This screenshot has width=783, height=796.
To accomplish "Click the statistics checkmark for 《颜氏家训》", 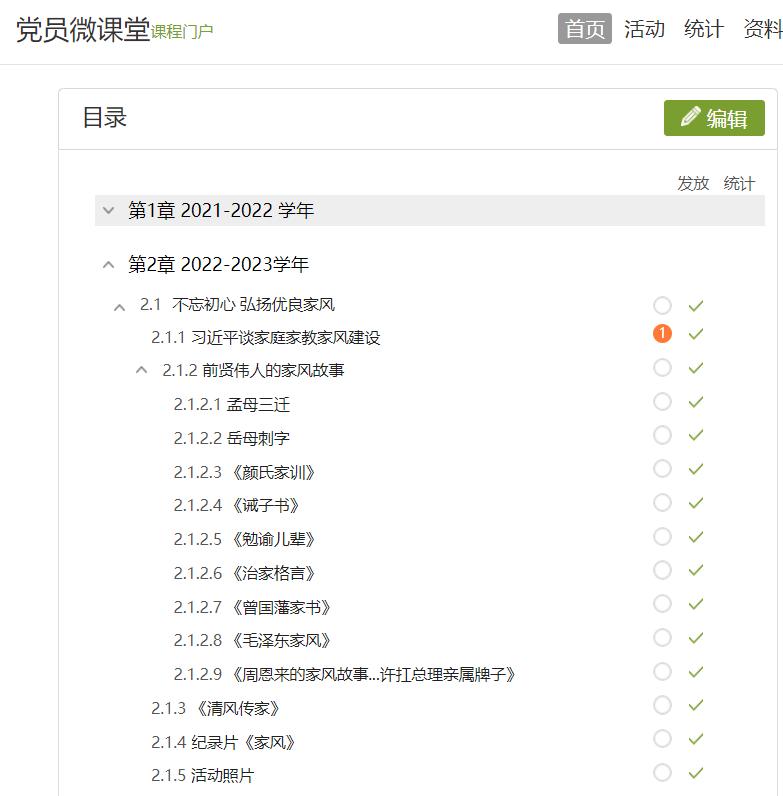I will tap(696, 469).
